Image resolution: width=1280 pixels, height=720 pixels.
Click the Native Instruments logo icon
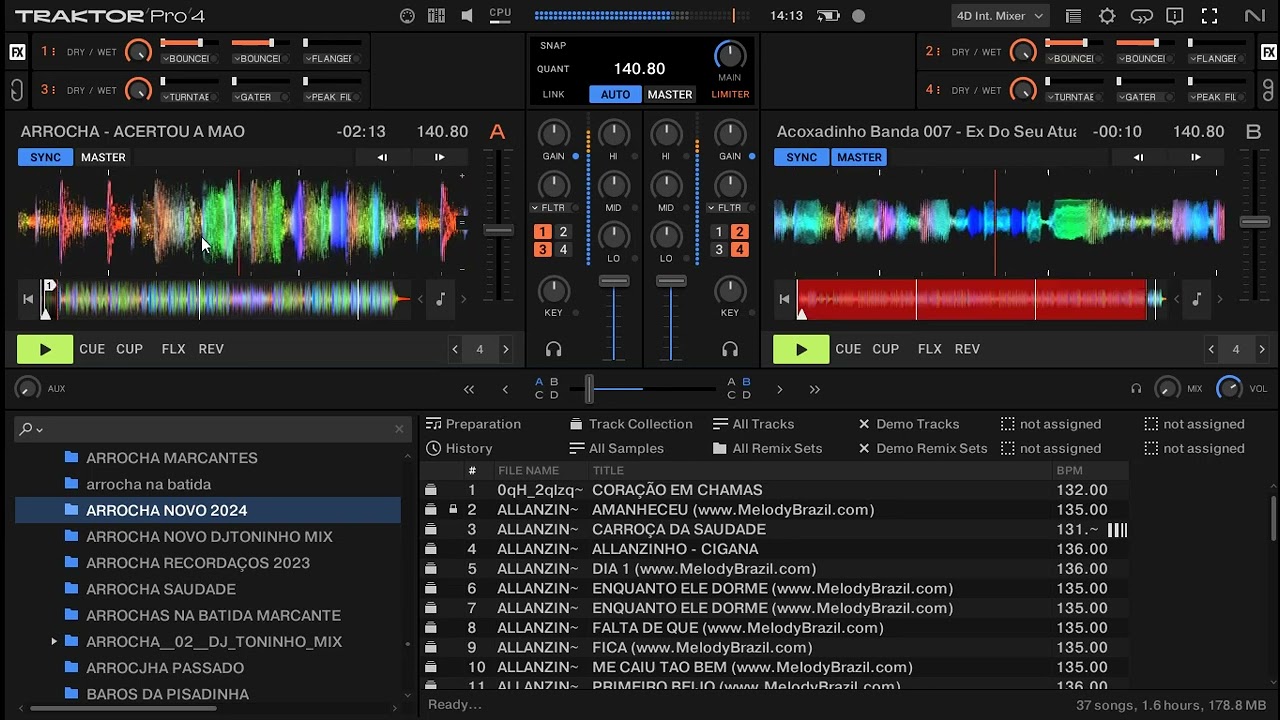click(1254, 16)
